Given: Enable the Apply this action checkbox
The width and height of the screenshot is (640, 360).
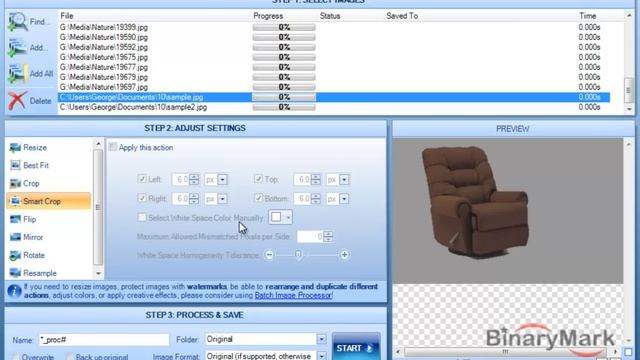Looking at the screenshot, I should pyautogui.click(x=113, y=147).
